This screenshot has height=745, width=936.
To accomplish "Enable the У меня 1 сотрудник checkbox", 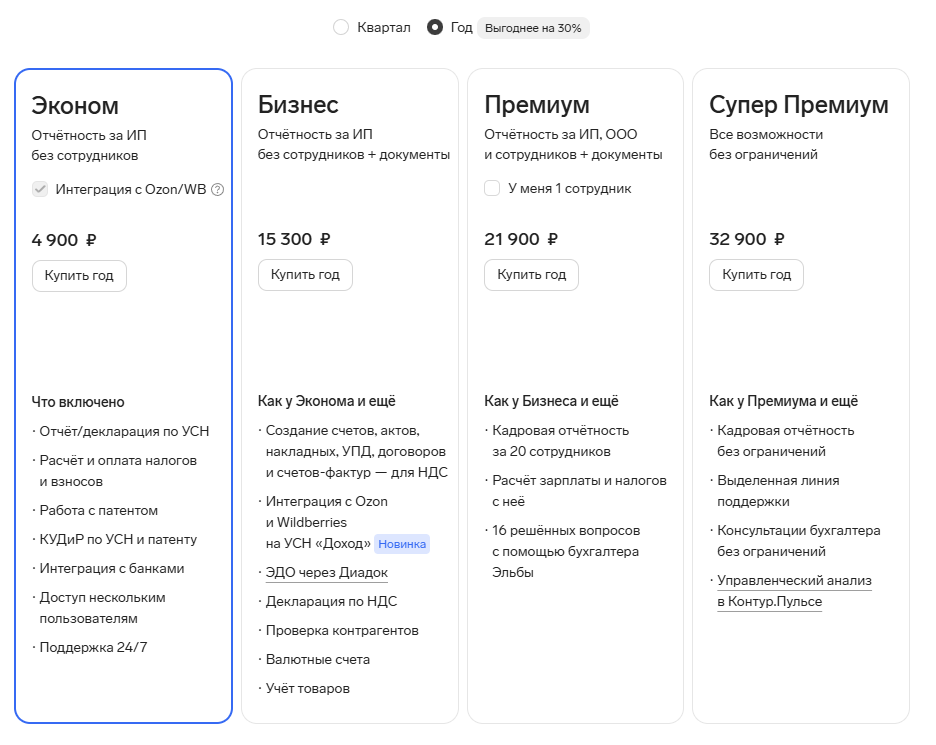I will click(492, 188).
